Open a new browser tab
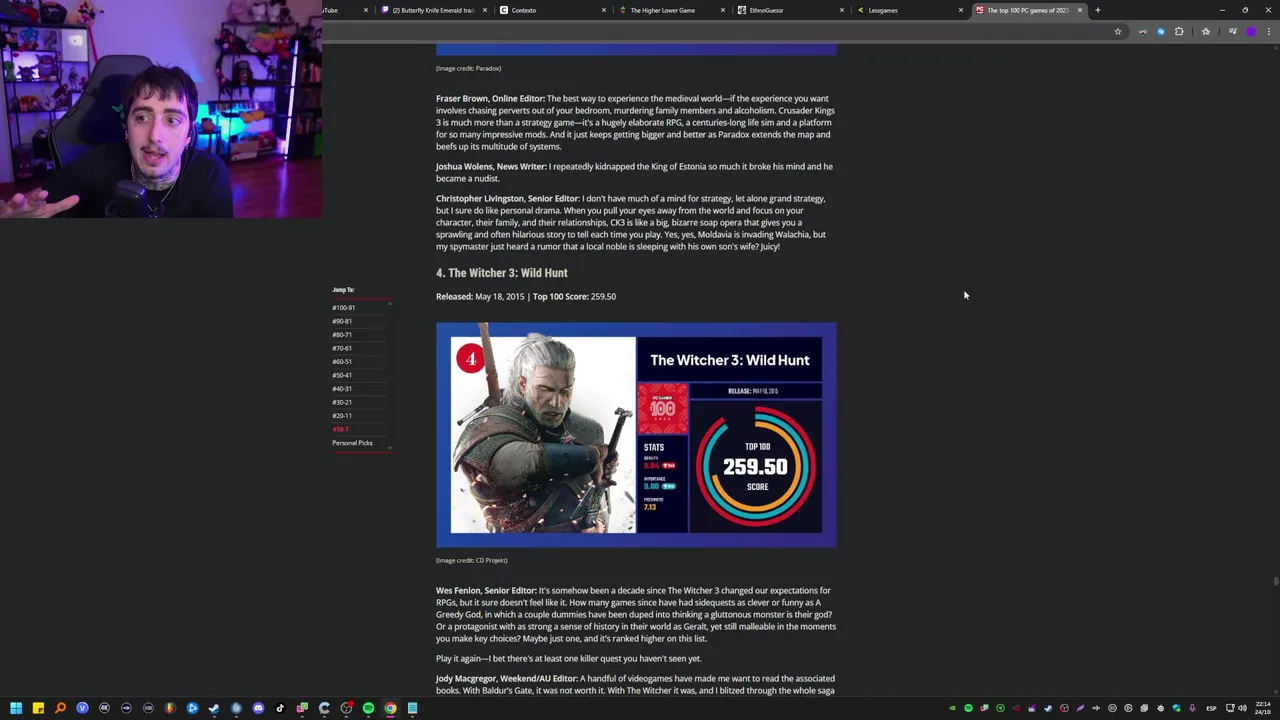The height and width of the screenshot is (720, 1280). [1098, 10]
